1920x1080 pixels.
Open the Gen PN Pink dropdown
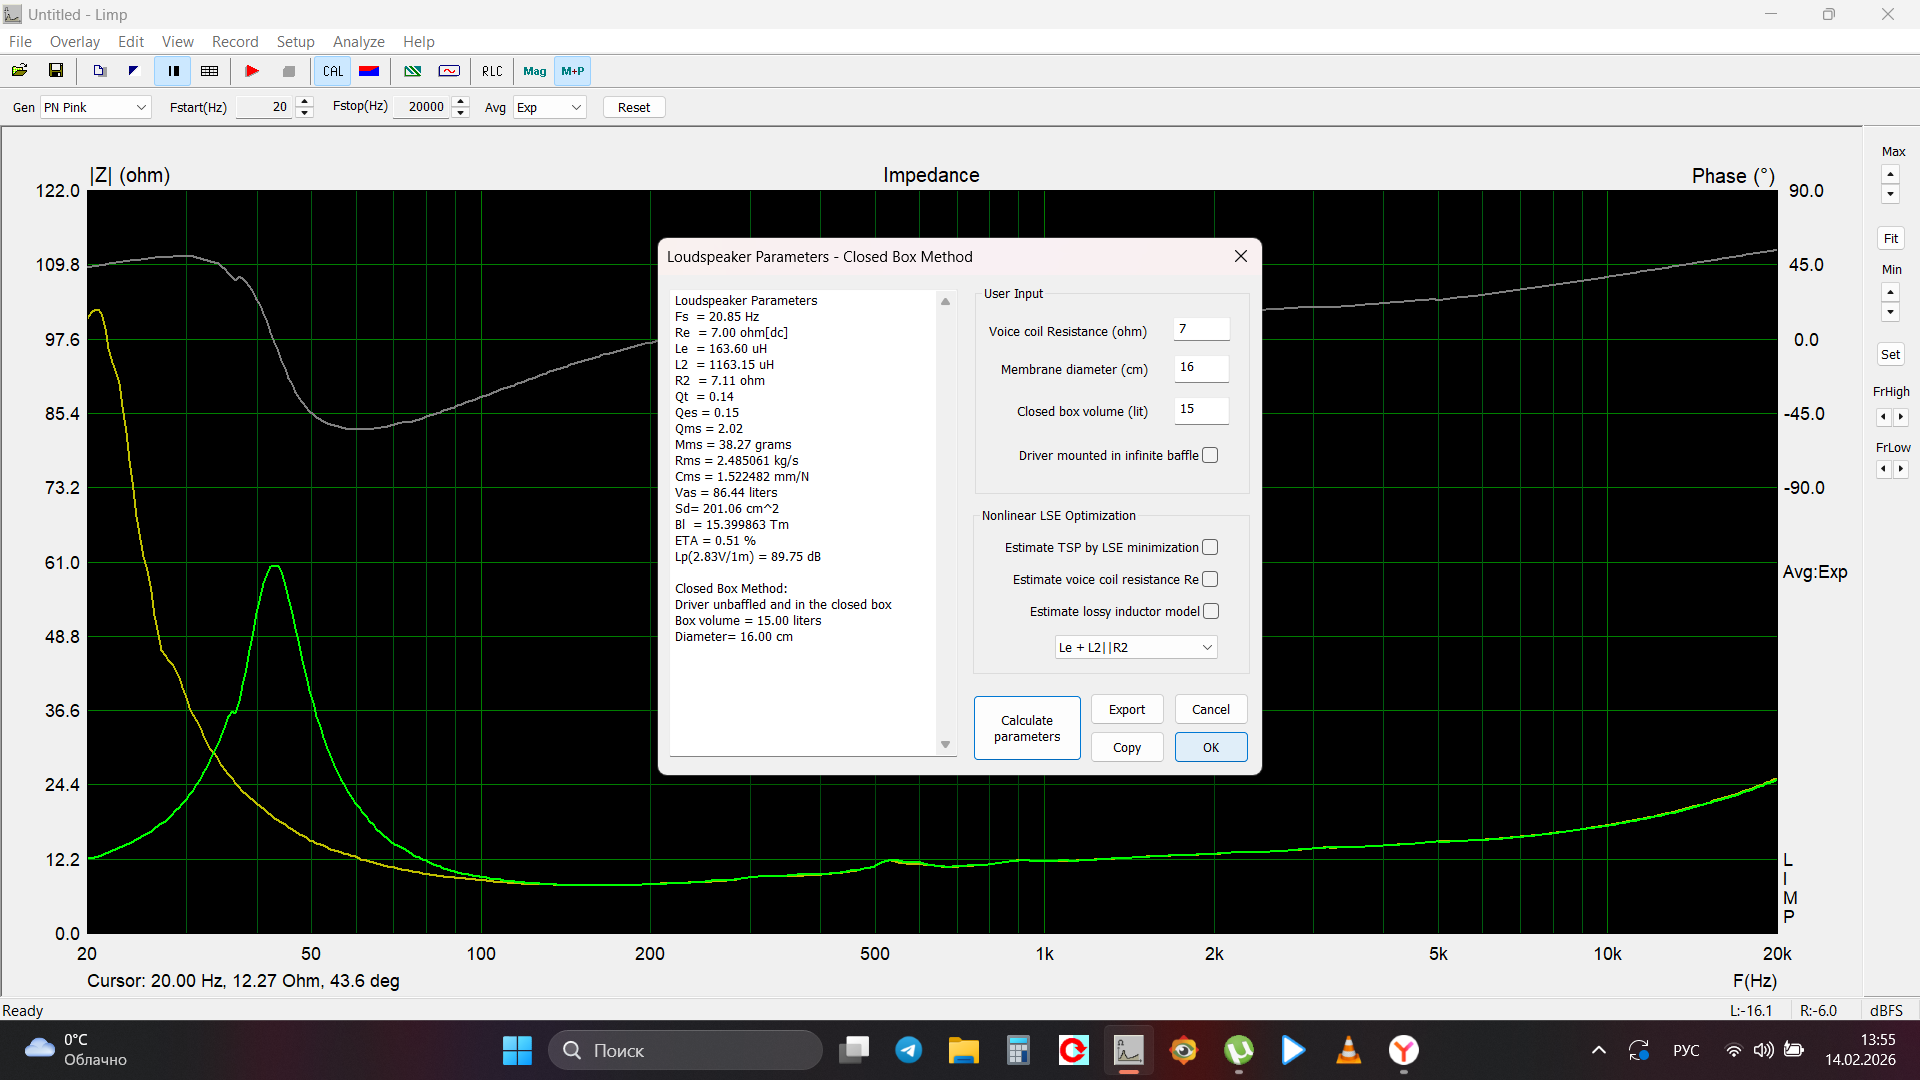tap(96, 107)
